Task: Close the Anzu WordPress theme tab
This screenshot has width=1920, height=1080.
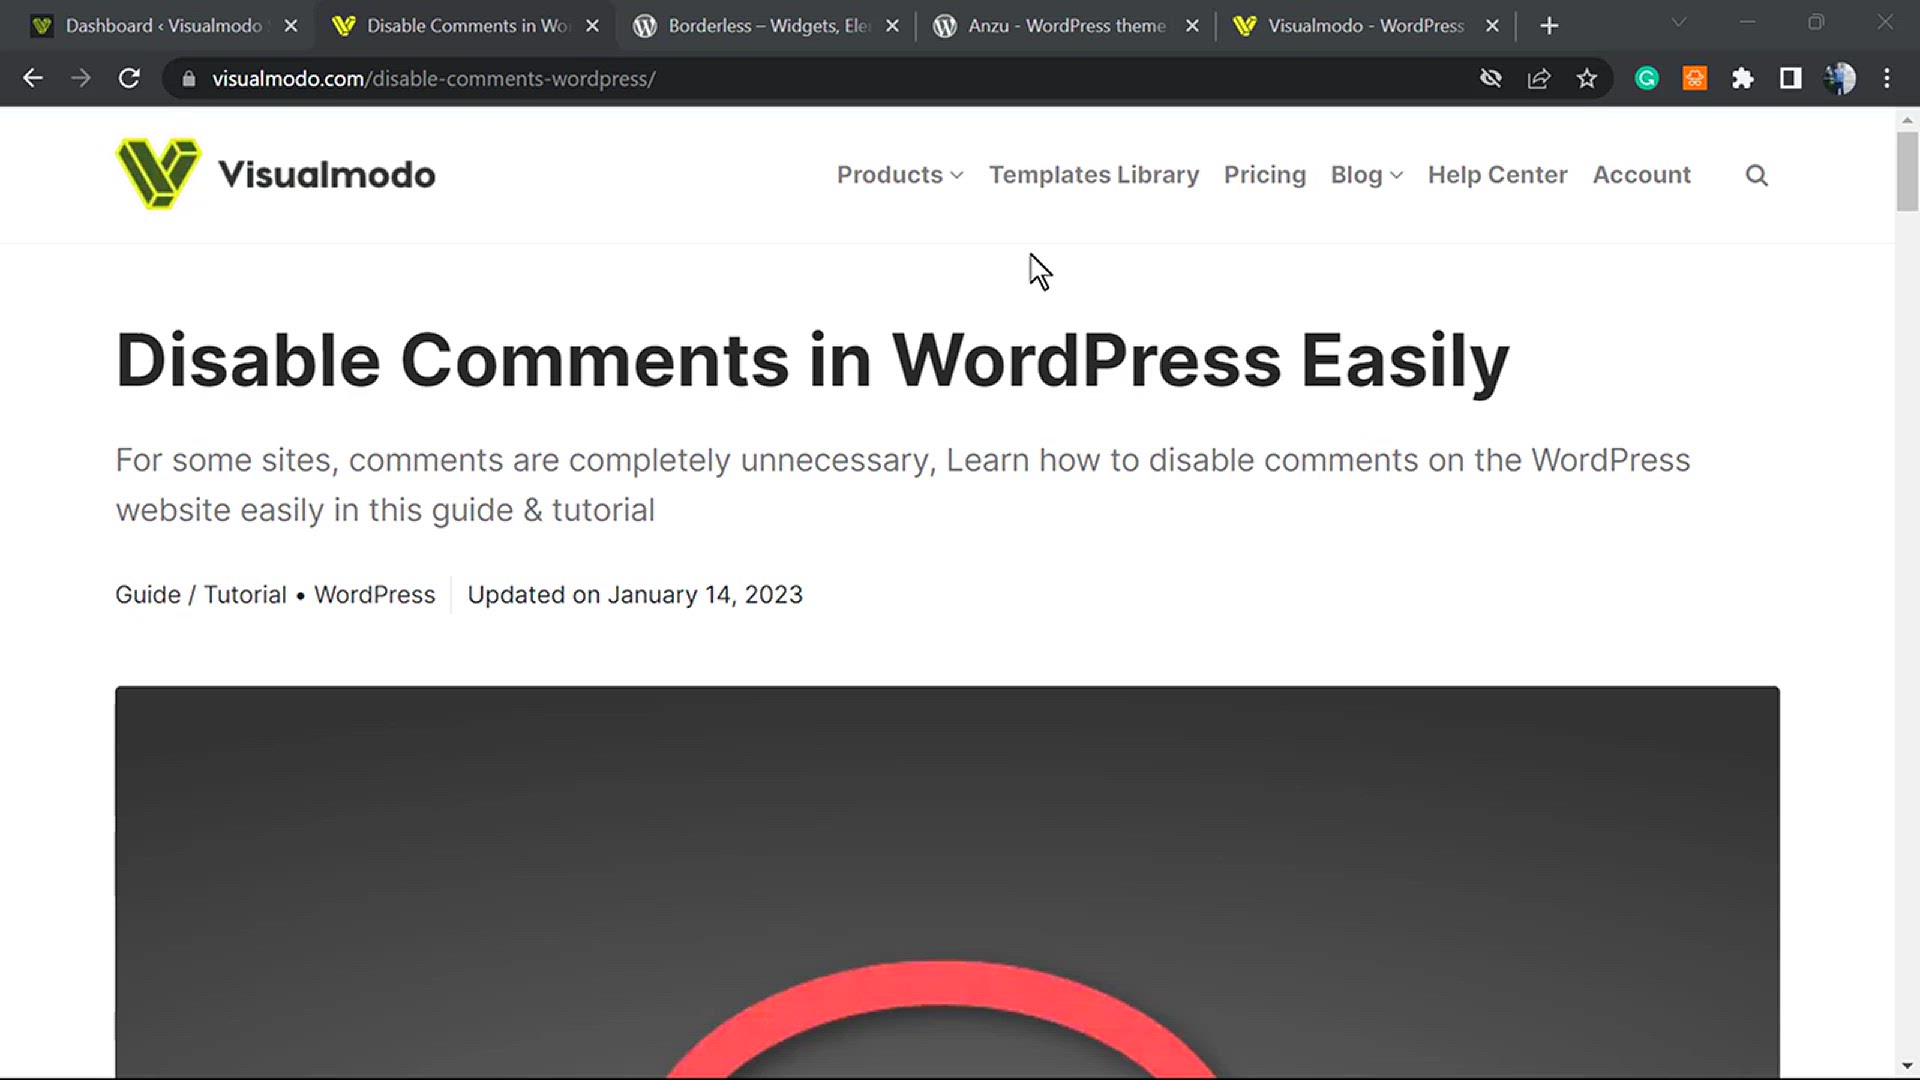Action: point(1192,26)
